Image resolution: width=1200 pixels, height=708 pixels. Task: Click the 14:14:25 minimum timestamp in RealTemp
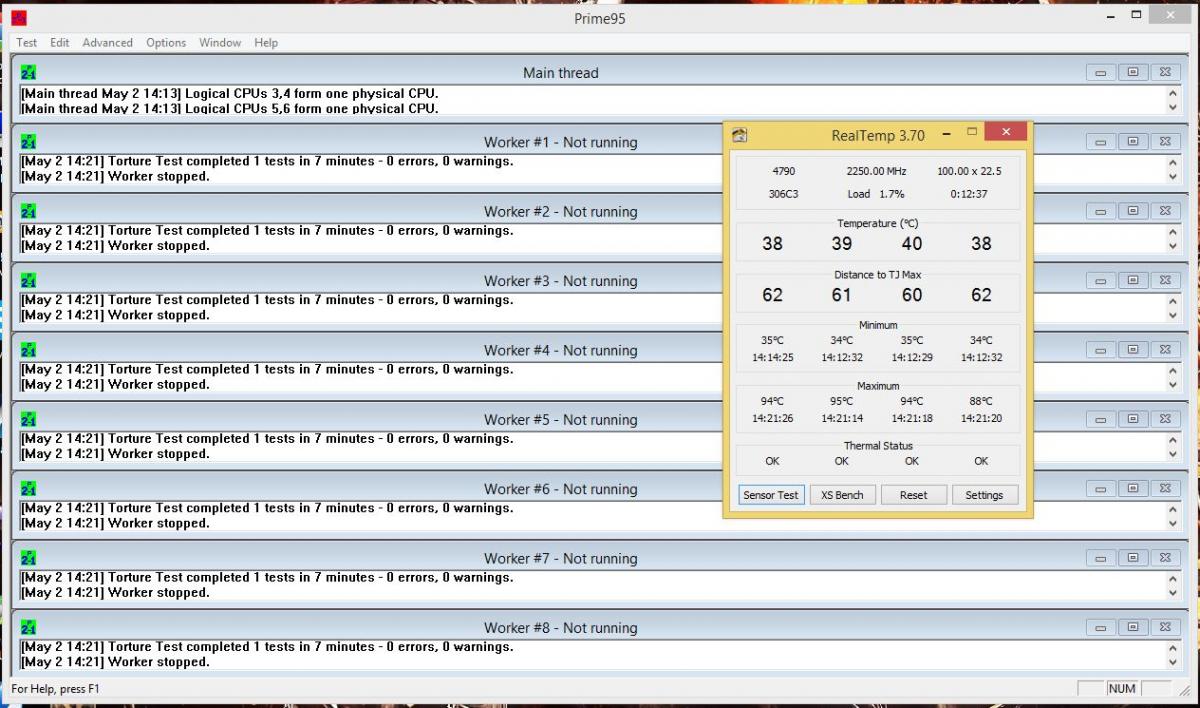tap(772, 357)
